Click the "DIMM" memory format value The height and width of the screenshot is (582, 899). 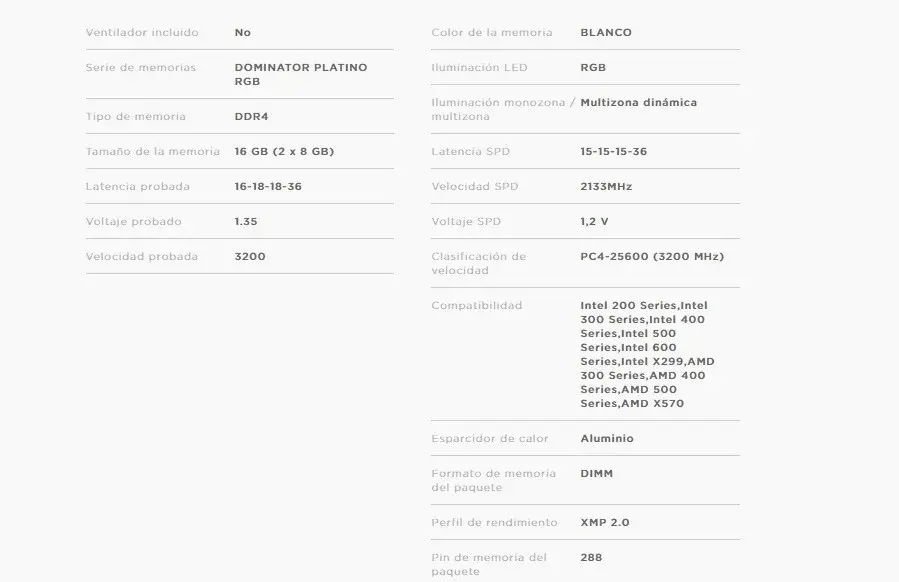pos(597,474)
